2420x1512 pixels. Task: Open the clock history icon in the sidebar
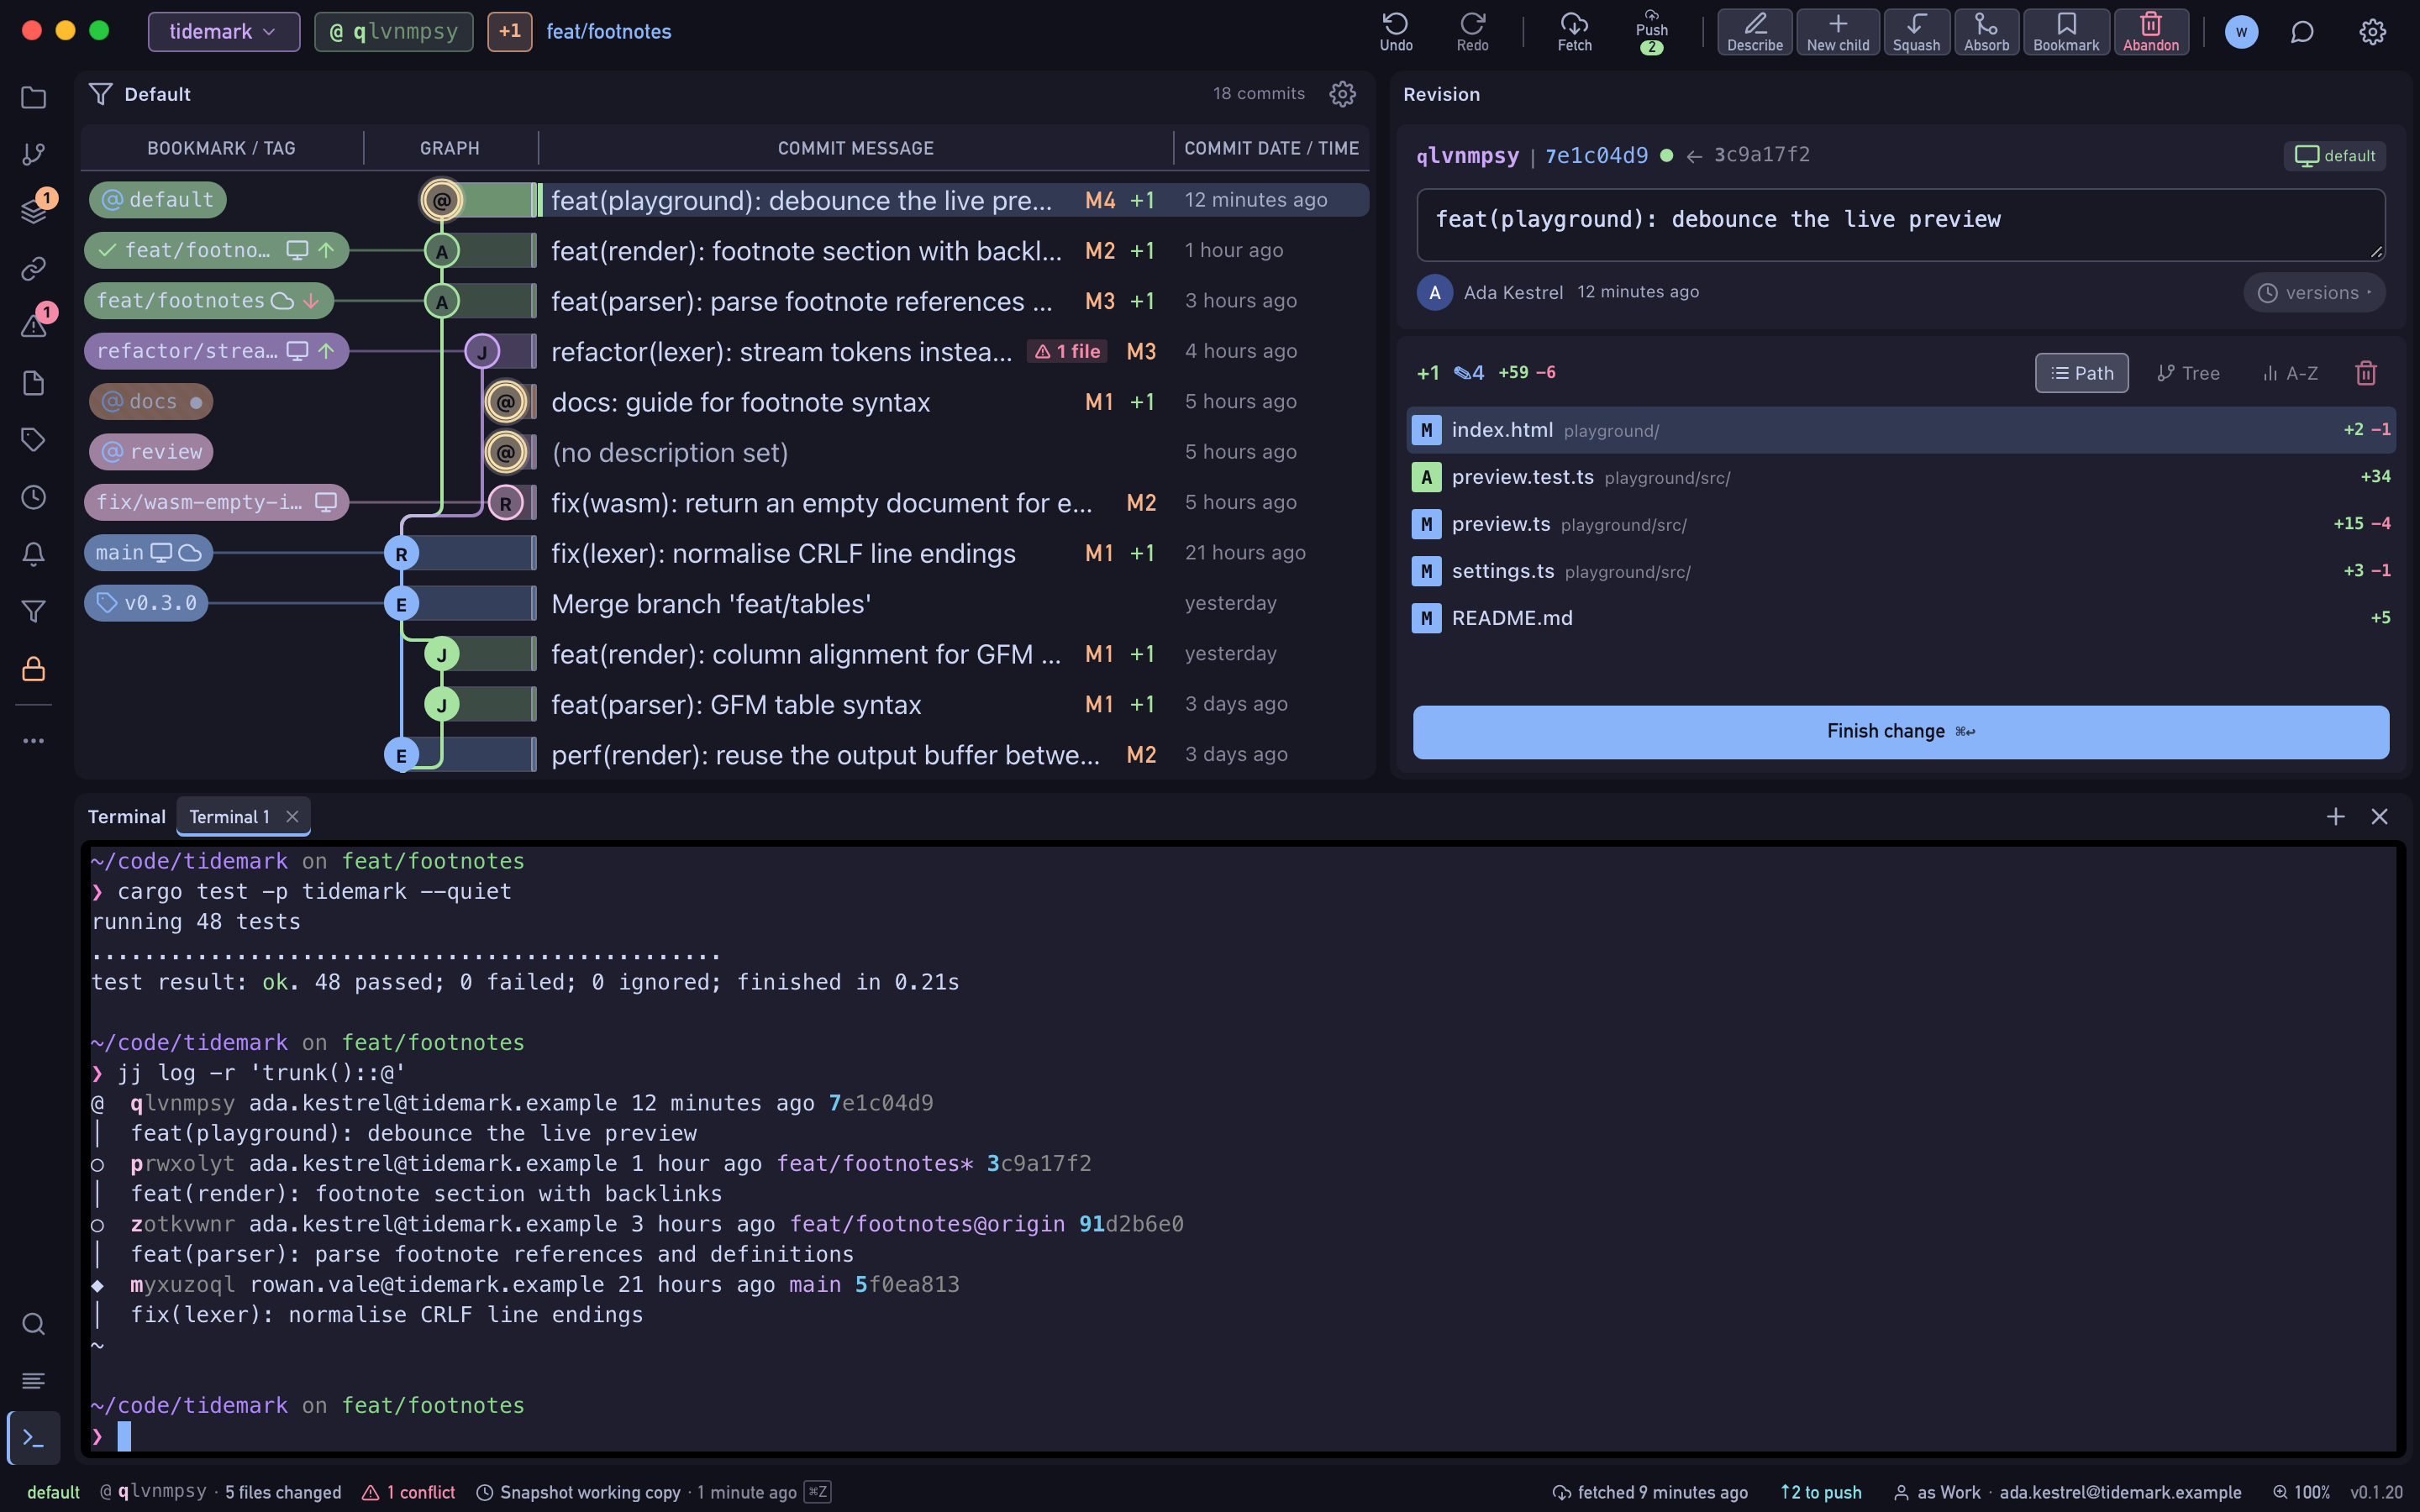pyautogui.click(x=33, y=497)
